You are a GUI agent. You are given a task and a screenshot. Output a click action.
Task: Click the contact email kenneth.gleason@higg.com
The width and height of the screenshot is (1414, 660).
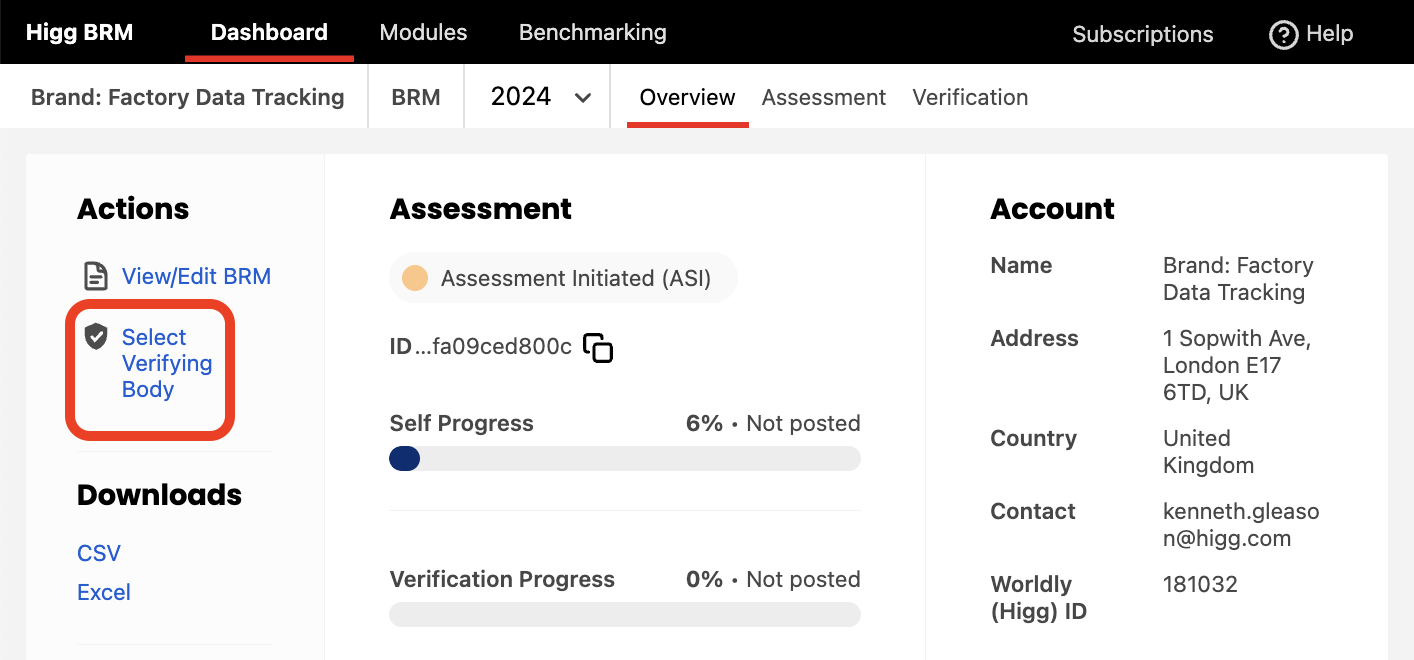pos(1241,525)
